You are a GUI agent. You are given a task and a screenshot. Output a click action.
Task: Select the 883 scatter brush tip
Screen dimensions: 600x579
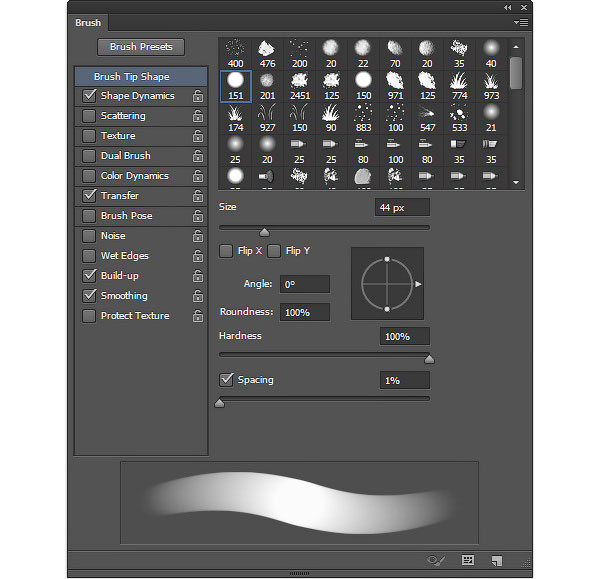pyautogui.click(x=363, y=119)
